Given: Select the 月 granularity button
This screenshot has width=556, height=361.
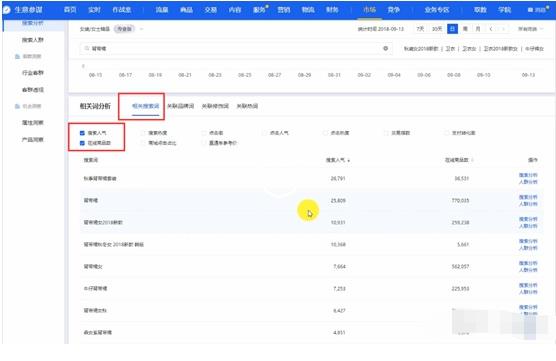Looking at the screenshot, I should (478, 29).
